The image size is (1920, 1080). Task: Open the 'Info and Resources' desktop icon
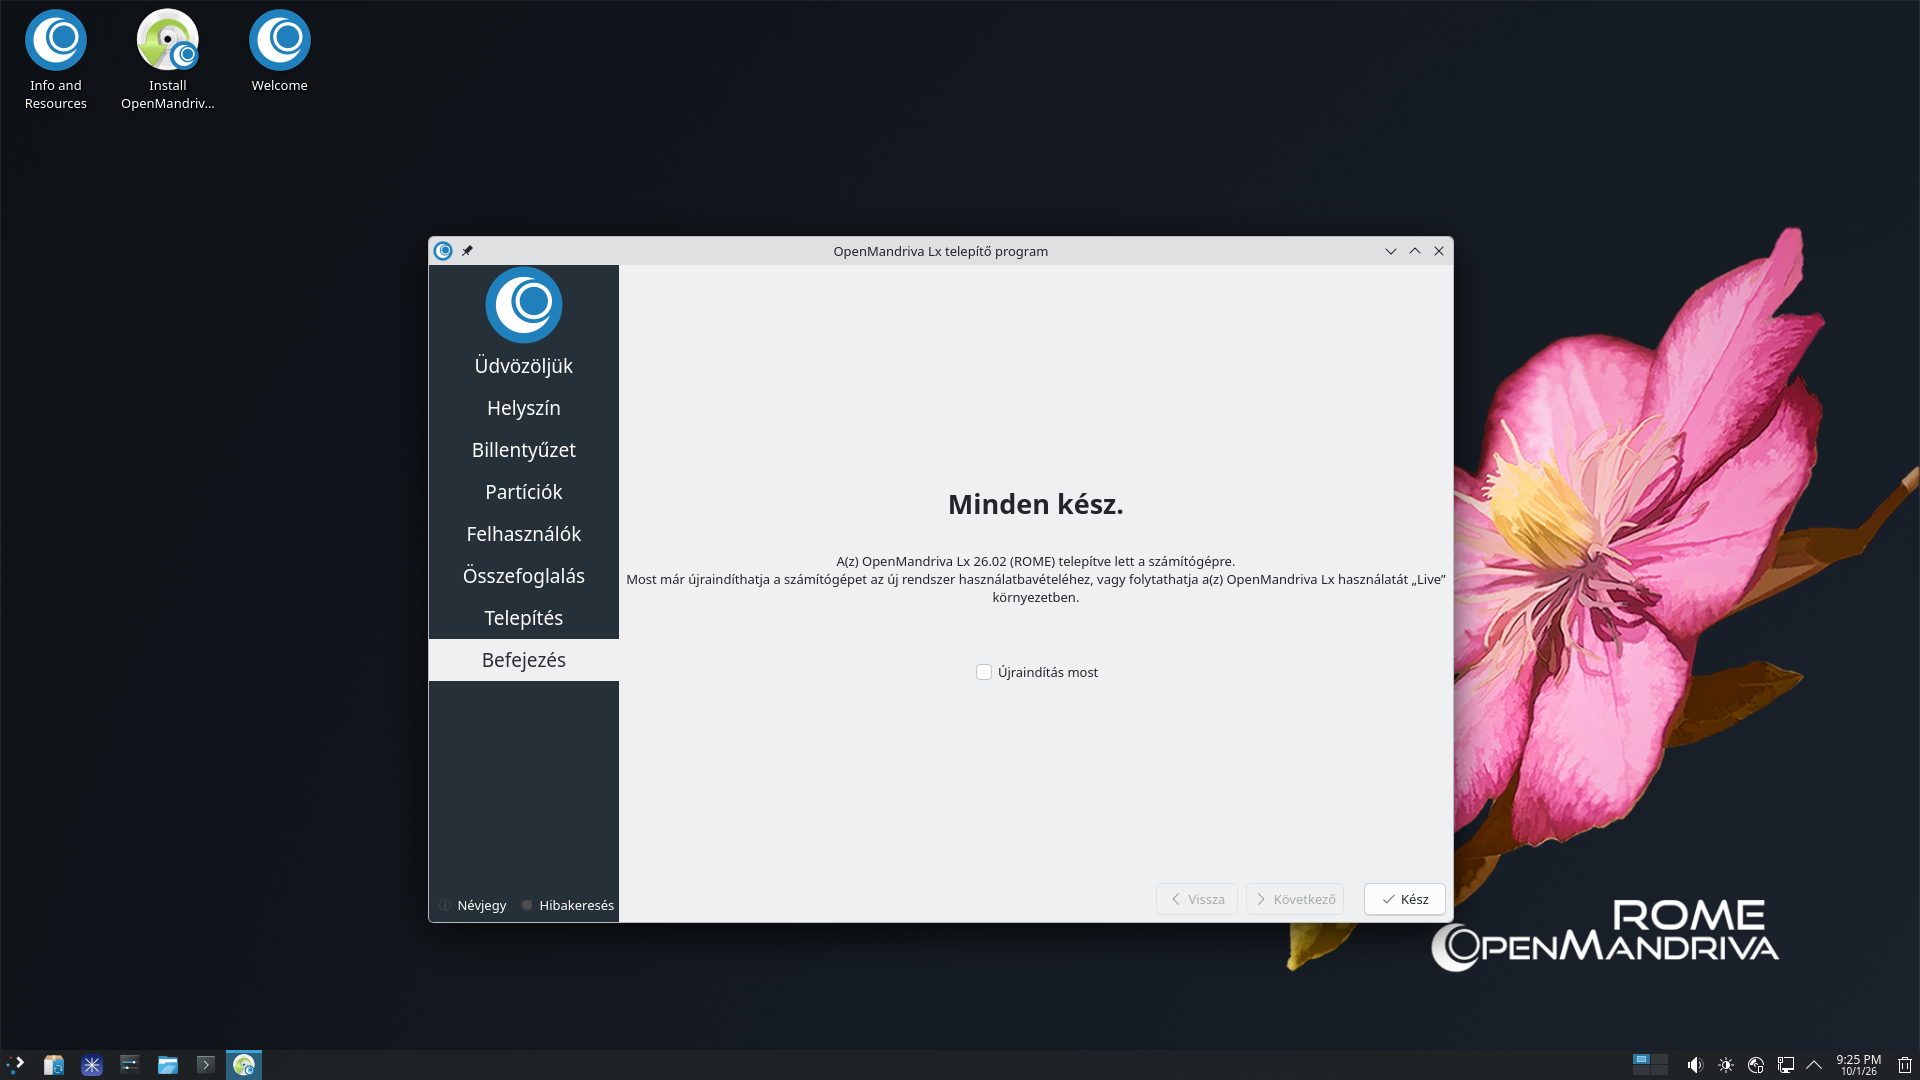click(x=56, y=60)
